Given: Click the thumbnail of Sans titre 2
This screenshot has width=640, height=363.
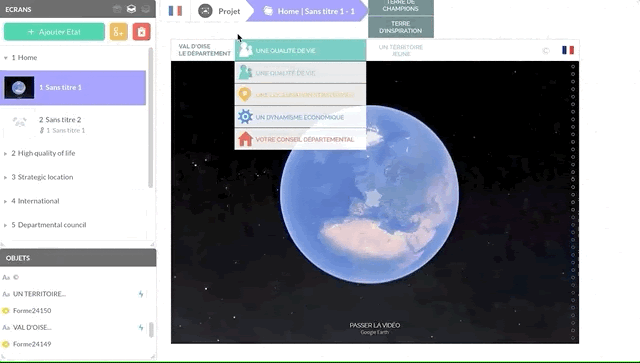Looking at the screenshot, I should (19, 122).
